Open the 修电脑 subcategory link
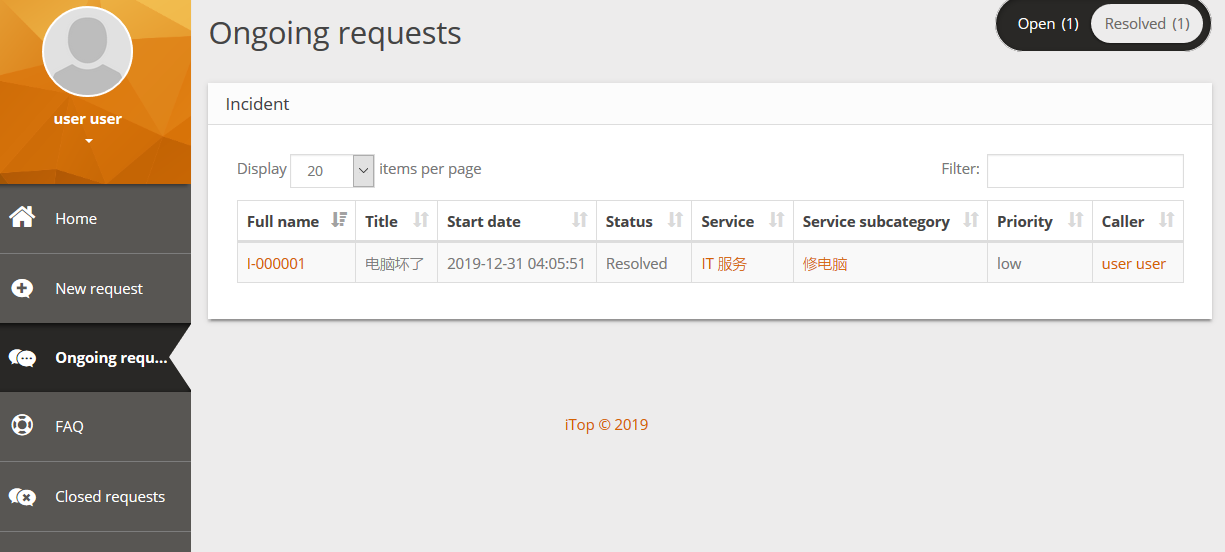The image size is (1225, 552). 825,264
